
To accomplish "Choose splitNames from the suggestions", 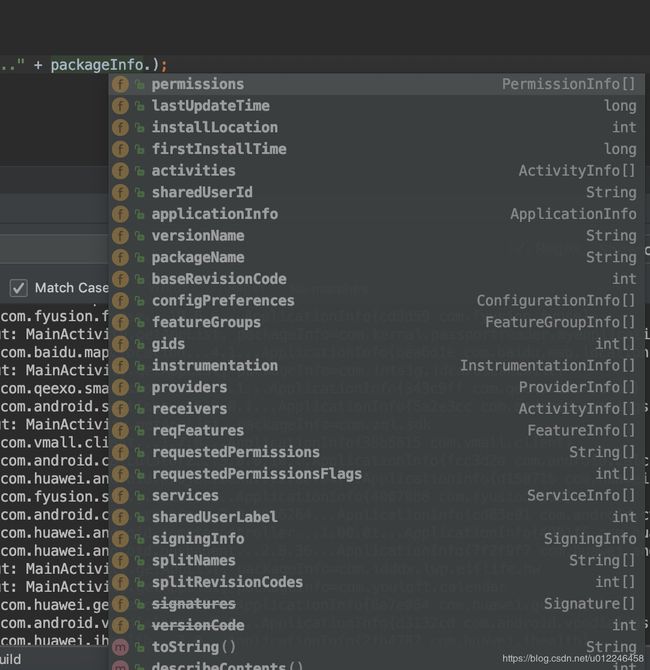I will pyautogui.click(x=376, y=561).
